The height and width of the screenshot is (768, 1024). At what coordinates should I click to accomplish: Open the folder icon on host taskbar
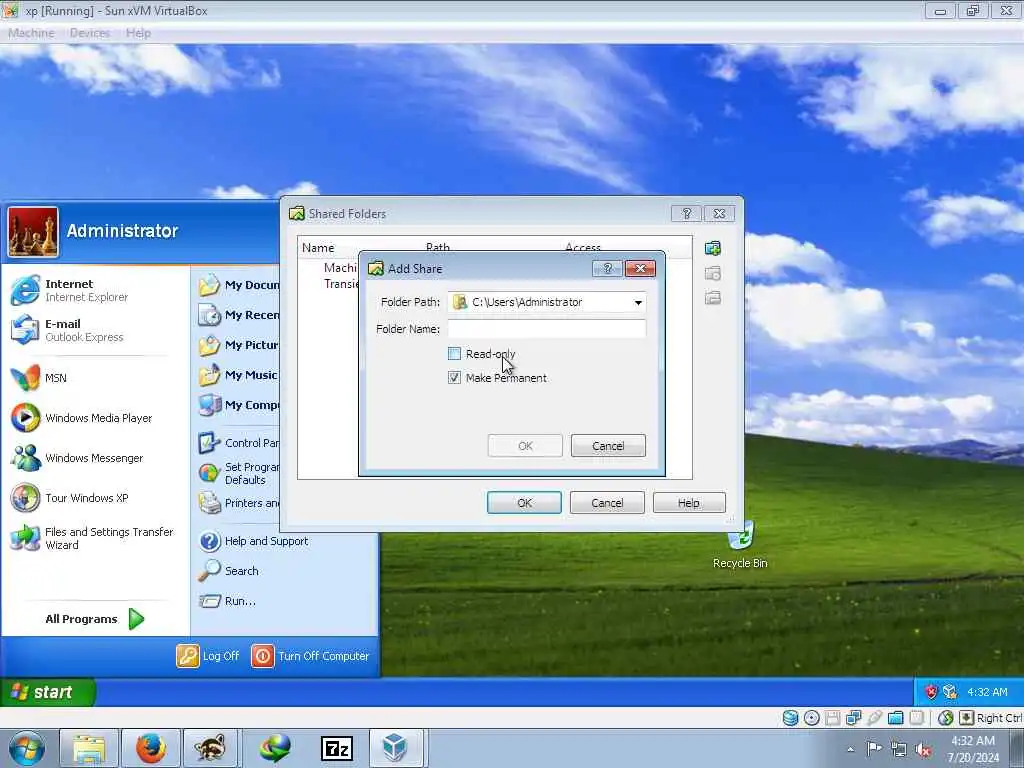click(89, 748)
